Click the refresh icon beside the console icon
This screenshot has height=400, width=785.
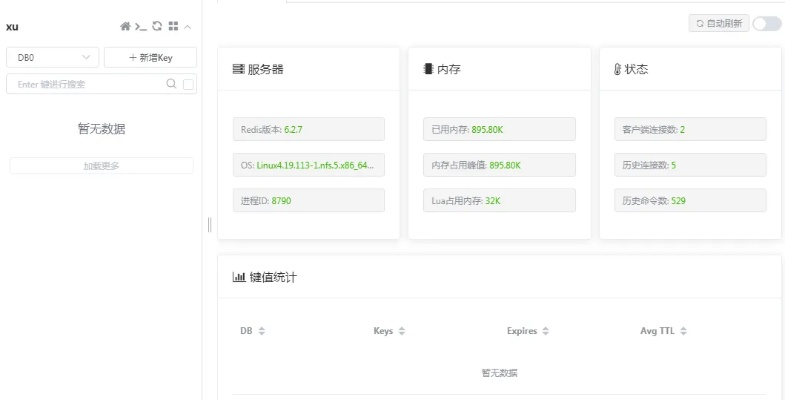[x=157, y=26]
